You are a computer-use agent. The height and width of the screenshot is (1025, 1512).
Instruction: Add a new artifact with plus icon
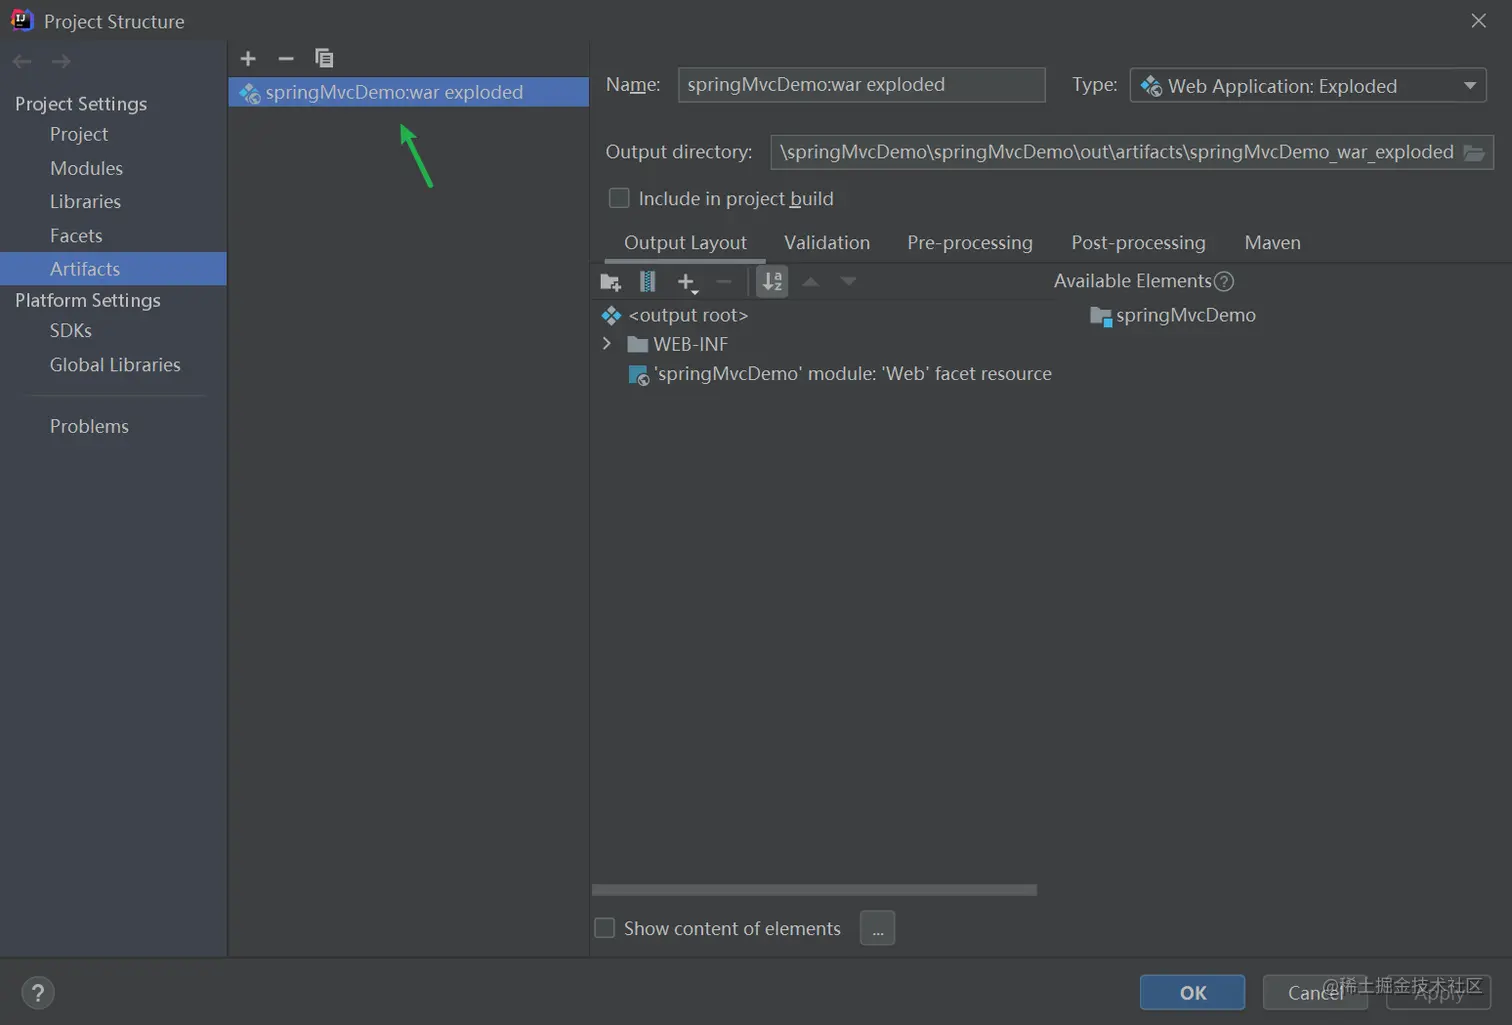(x=248, y=59)
